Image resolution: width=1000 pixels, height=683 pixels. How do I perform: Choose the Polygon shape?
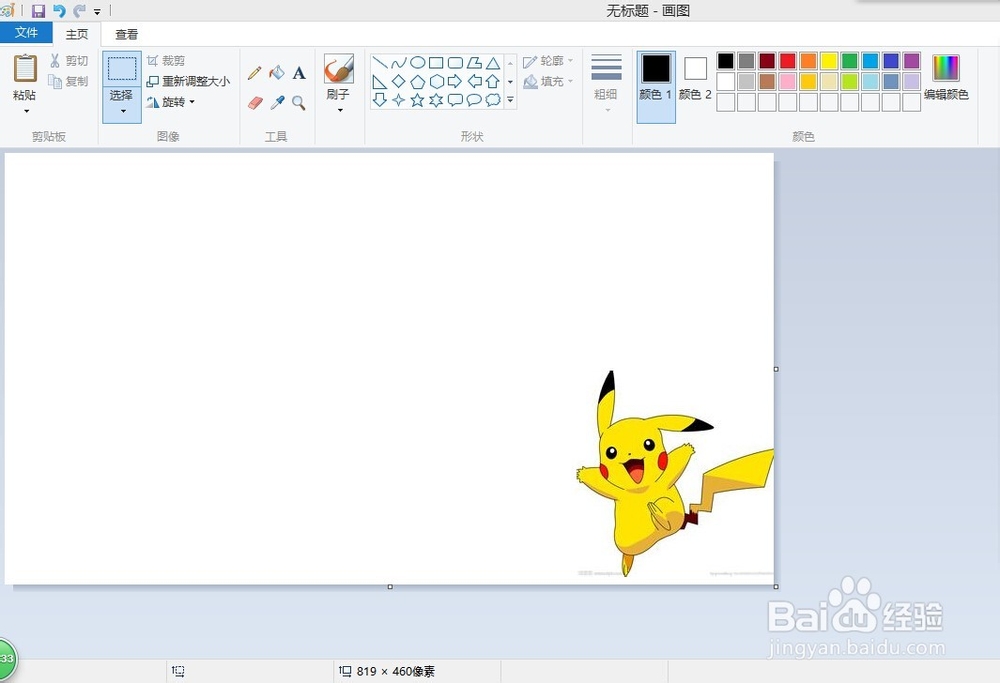pos(474,62)
